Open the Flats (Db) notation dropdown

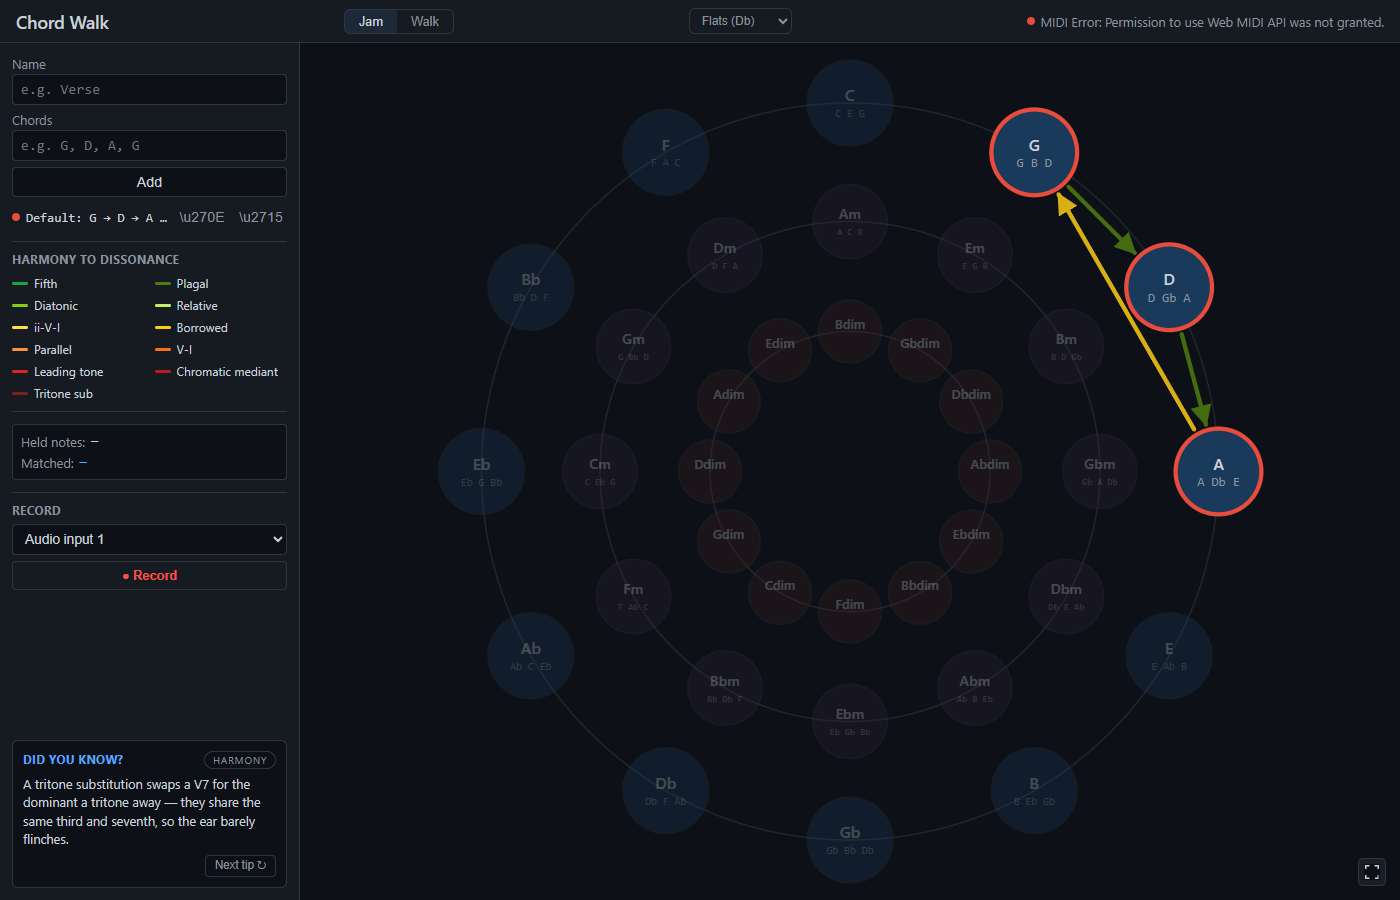pos(740,21)
